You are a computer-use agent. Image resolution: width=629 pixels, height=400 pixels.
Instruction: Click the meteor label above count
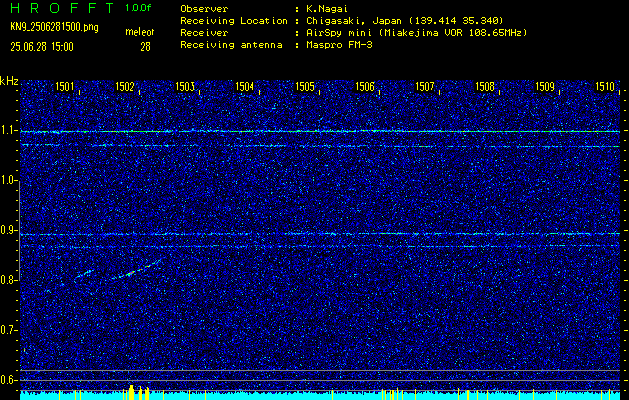point(140,32)
